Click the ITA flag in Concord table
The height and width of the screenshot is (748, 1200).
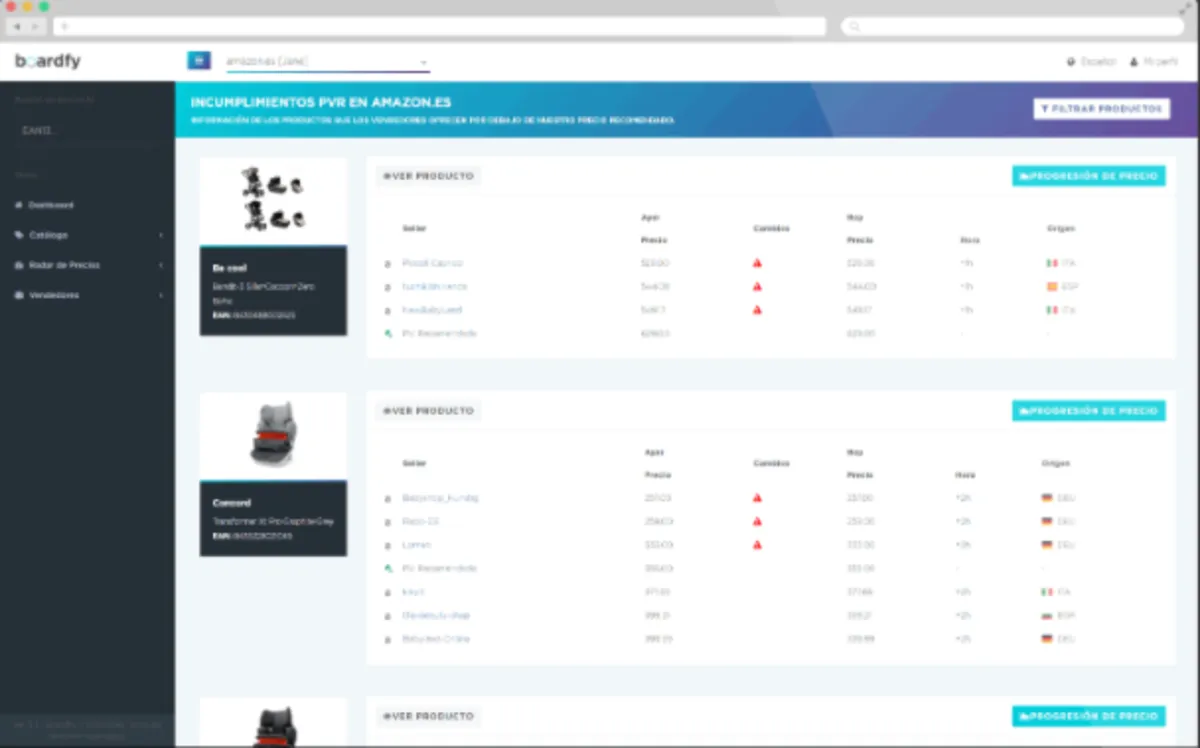[1047, 592]
